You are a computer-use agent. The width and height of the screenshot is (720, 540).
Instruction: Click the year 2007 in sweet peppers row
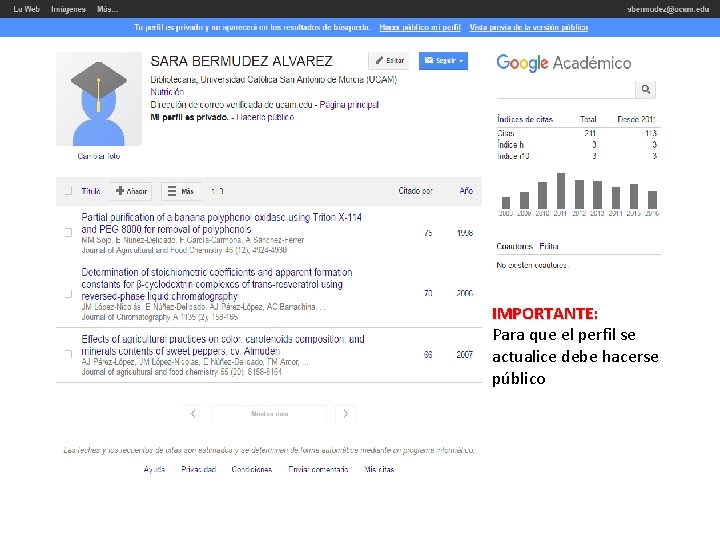click(x=464, y=354)
